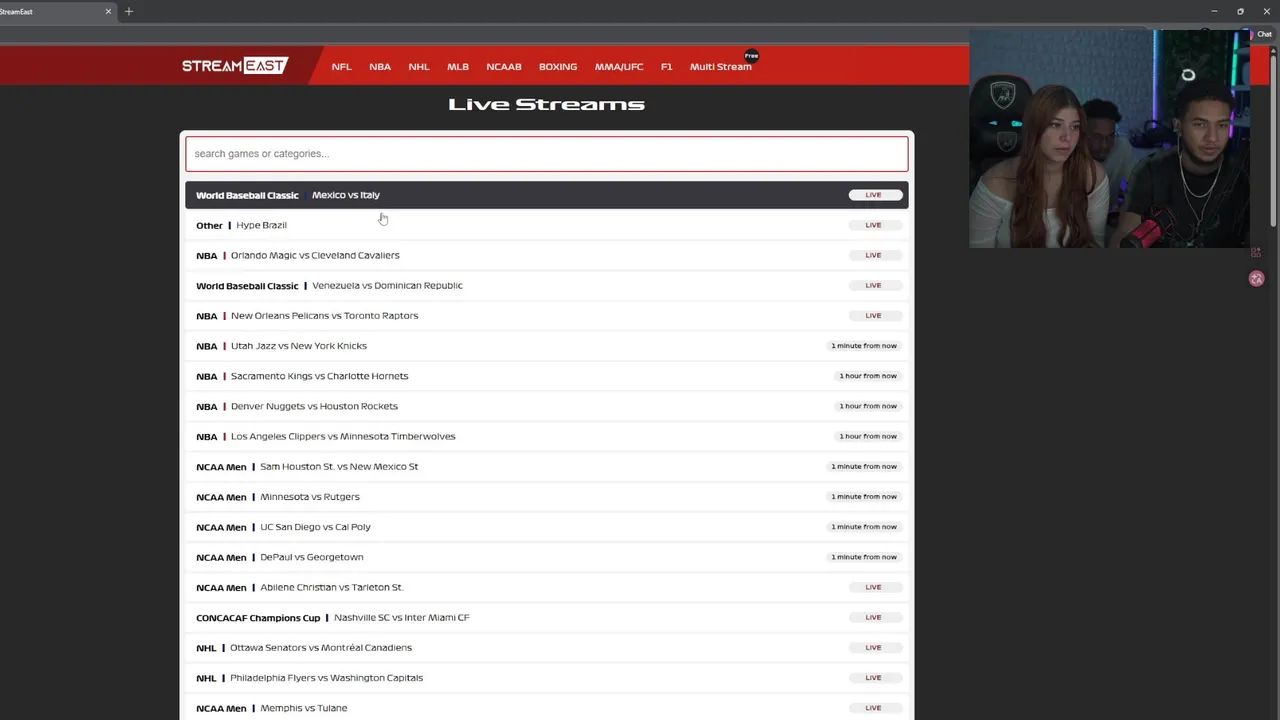
Task: Click the 'Live Streams' heading
Action: pyautogui.click(x=546, y=104)
